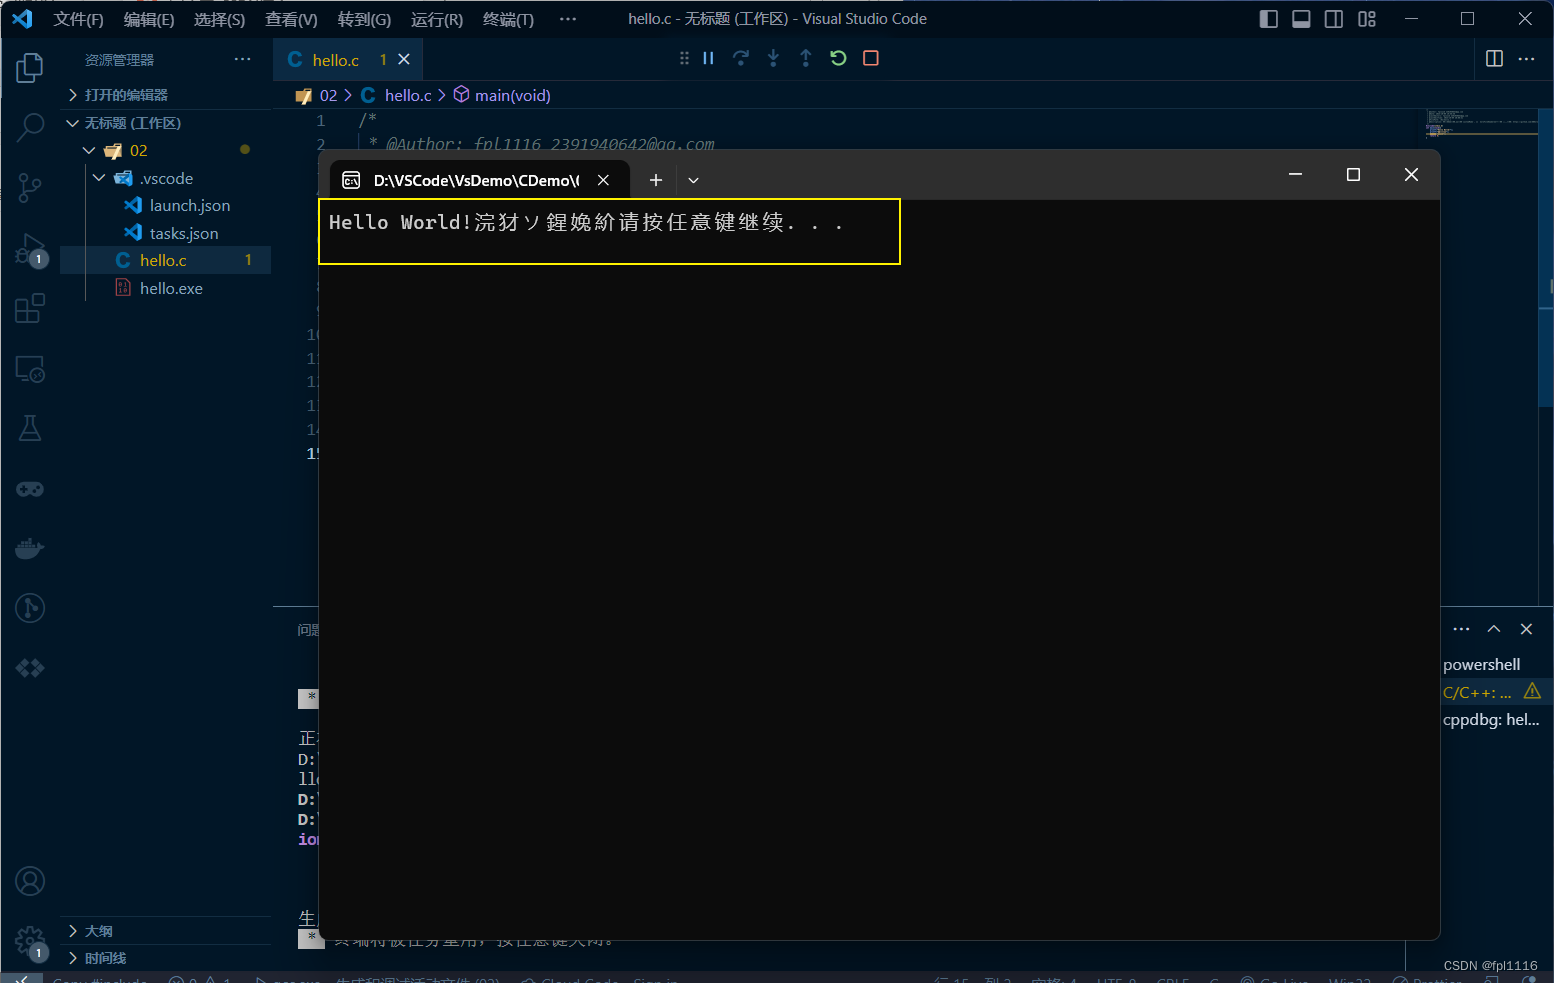Collapse the 02 folder in Explorer

coord(89,150)
